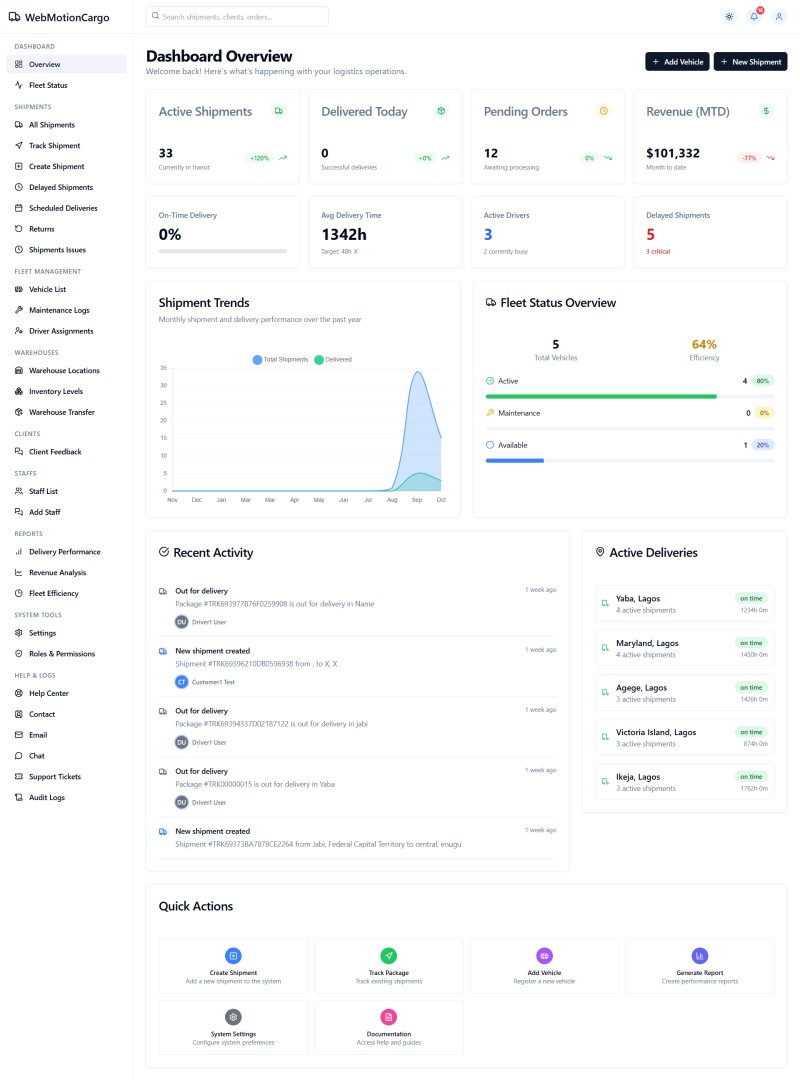The height and width of the screenshot is (1080, 800).
Task: Toggle the Total Shipments chart legend
Action: pos(281,359)
